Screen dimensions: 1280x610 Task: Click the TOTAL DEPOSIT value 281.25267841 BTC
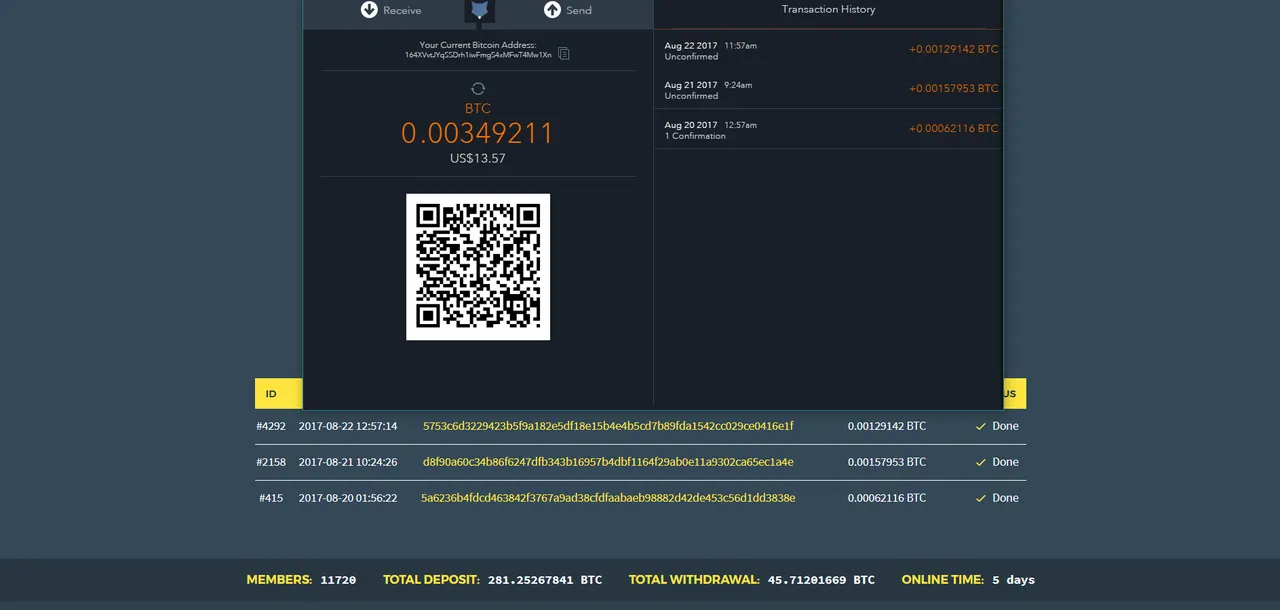coord(545,580)
